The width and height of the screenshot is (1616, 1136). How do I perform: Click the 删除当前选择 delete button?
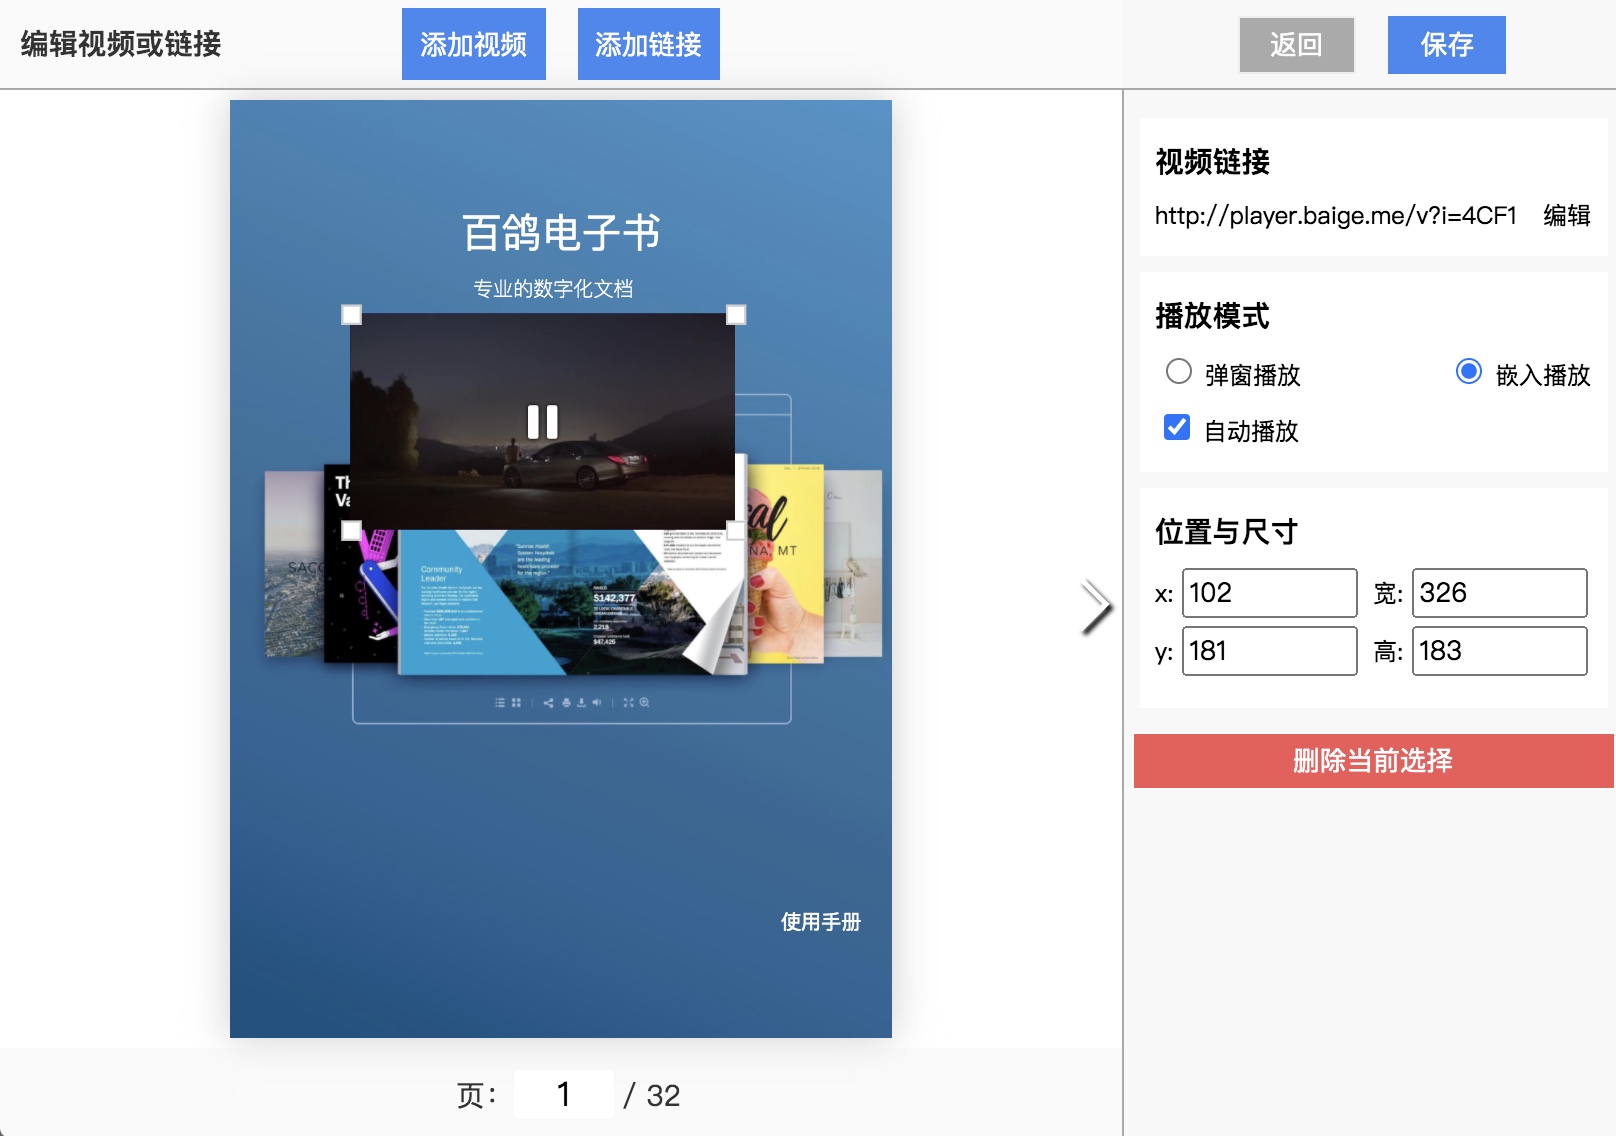1373,761
